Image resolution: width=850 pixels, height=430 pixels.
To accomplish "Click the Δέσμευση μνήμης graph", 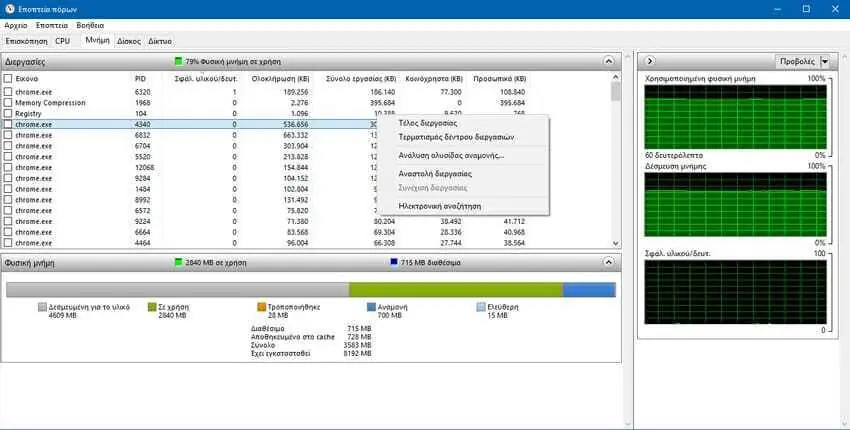I will [x=735, y=204].
